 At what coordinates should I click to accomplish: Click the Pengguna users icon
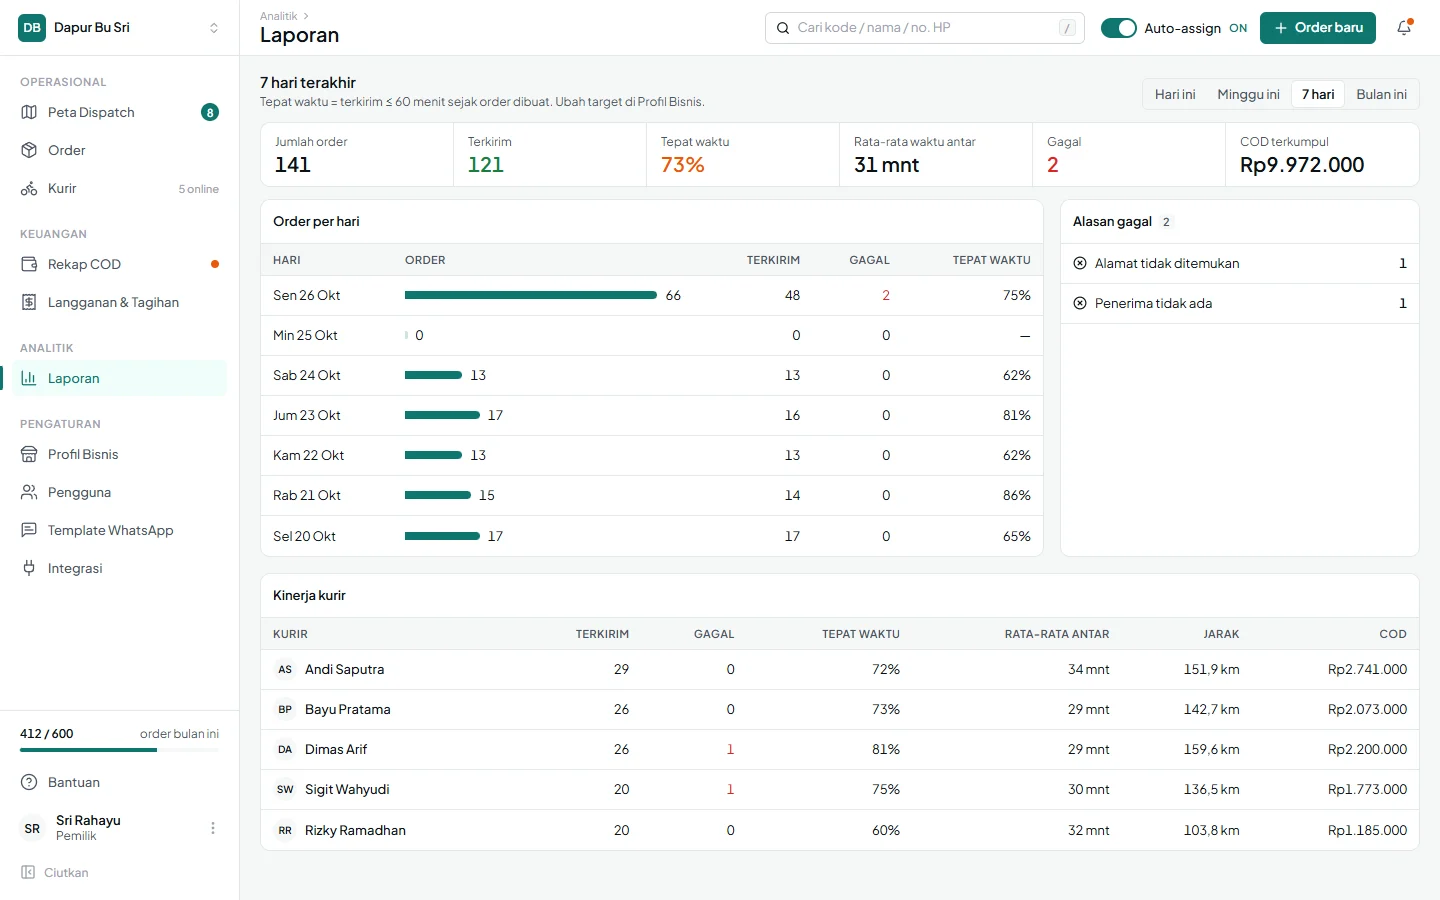click(x=29, y=492)
